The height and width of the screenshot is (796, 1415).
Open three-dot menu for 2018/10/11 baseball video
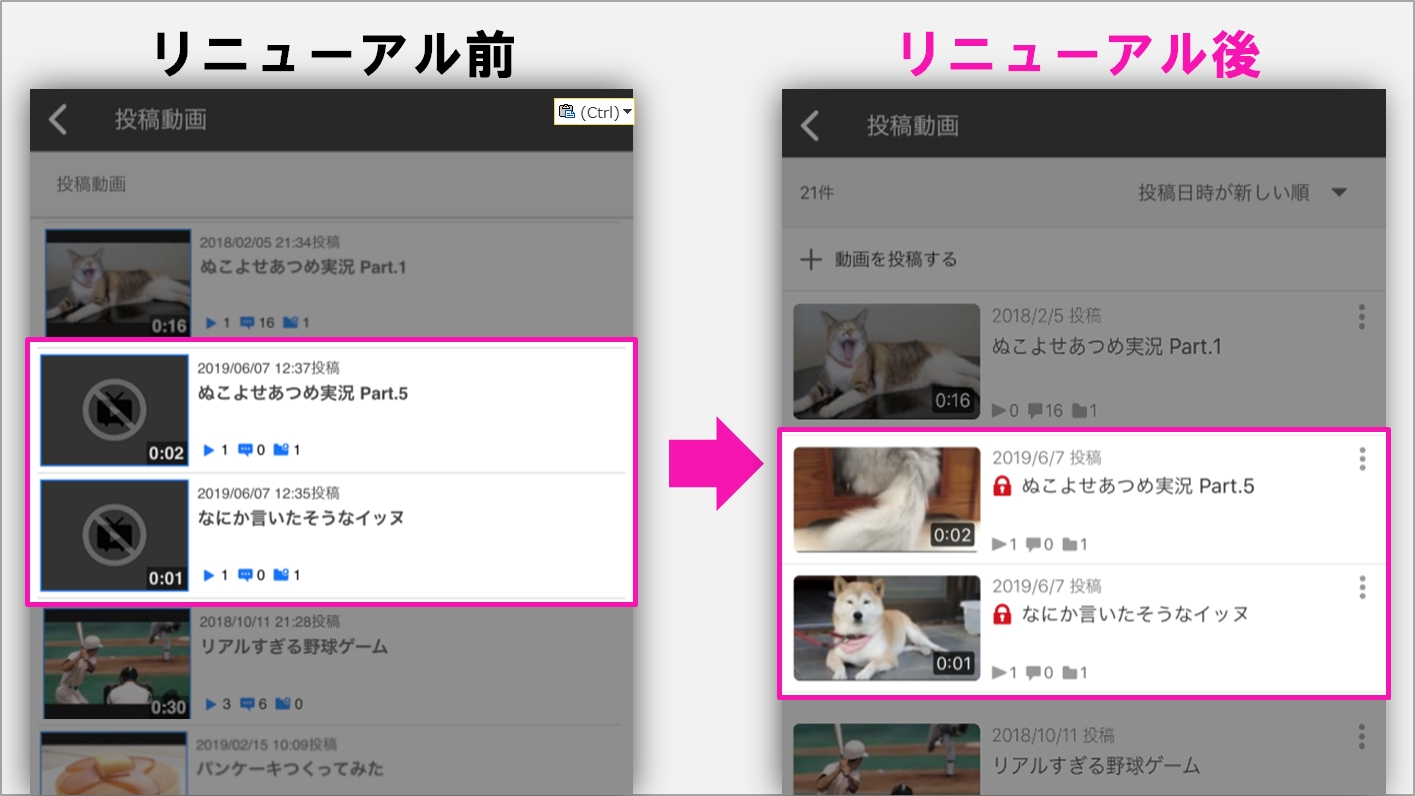coord(1361,737)
